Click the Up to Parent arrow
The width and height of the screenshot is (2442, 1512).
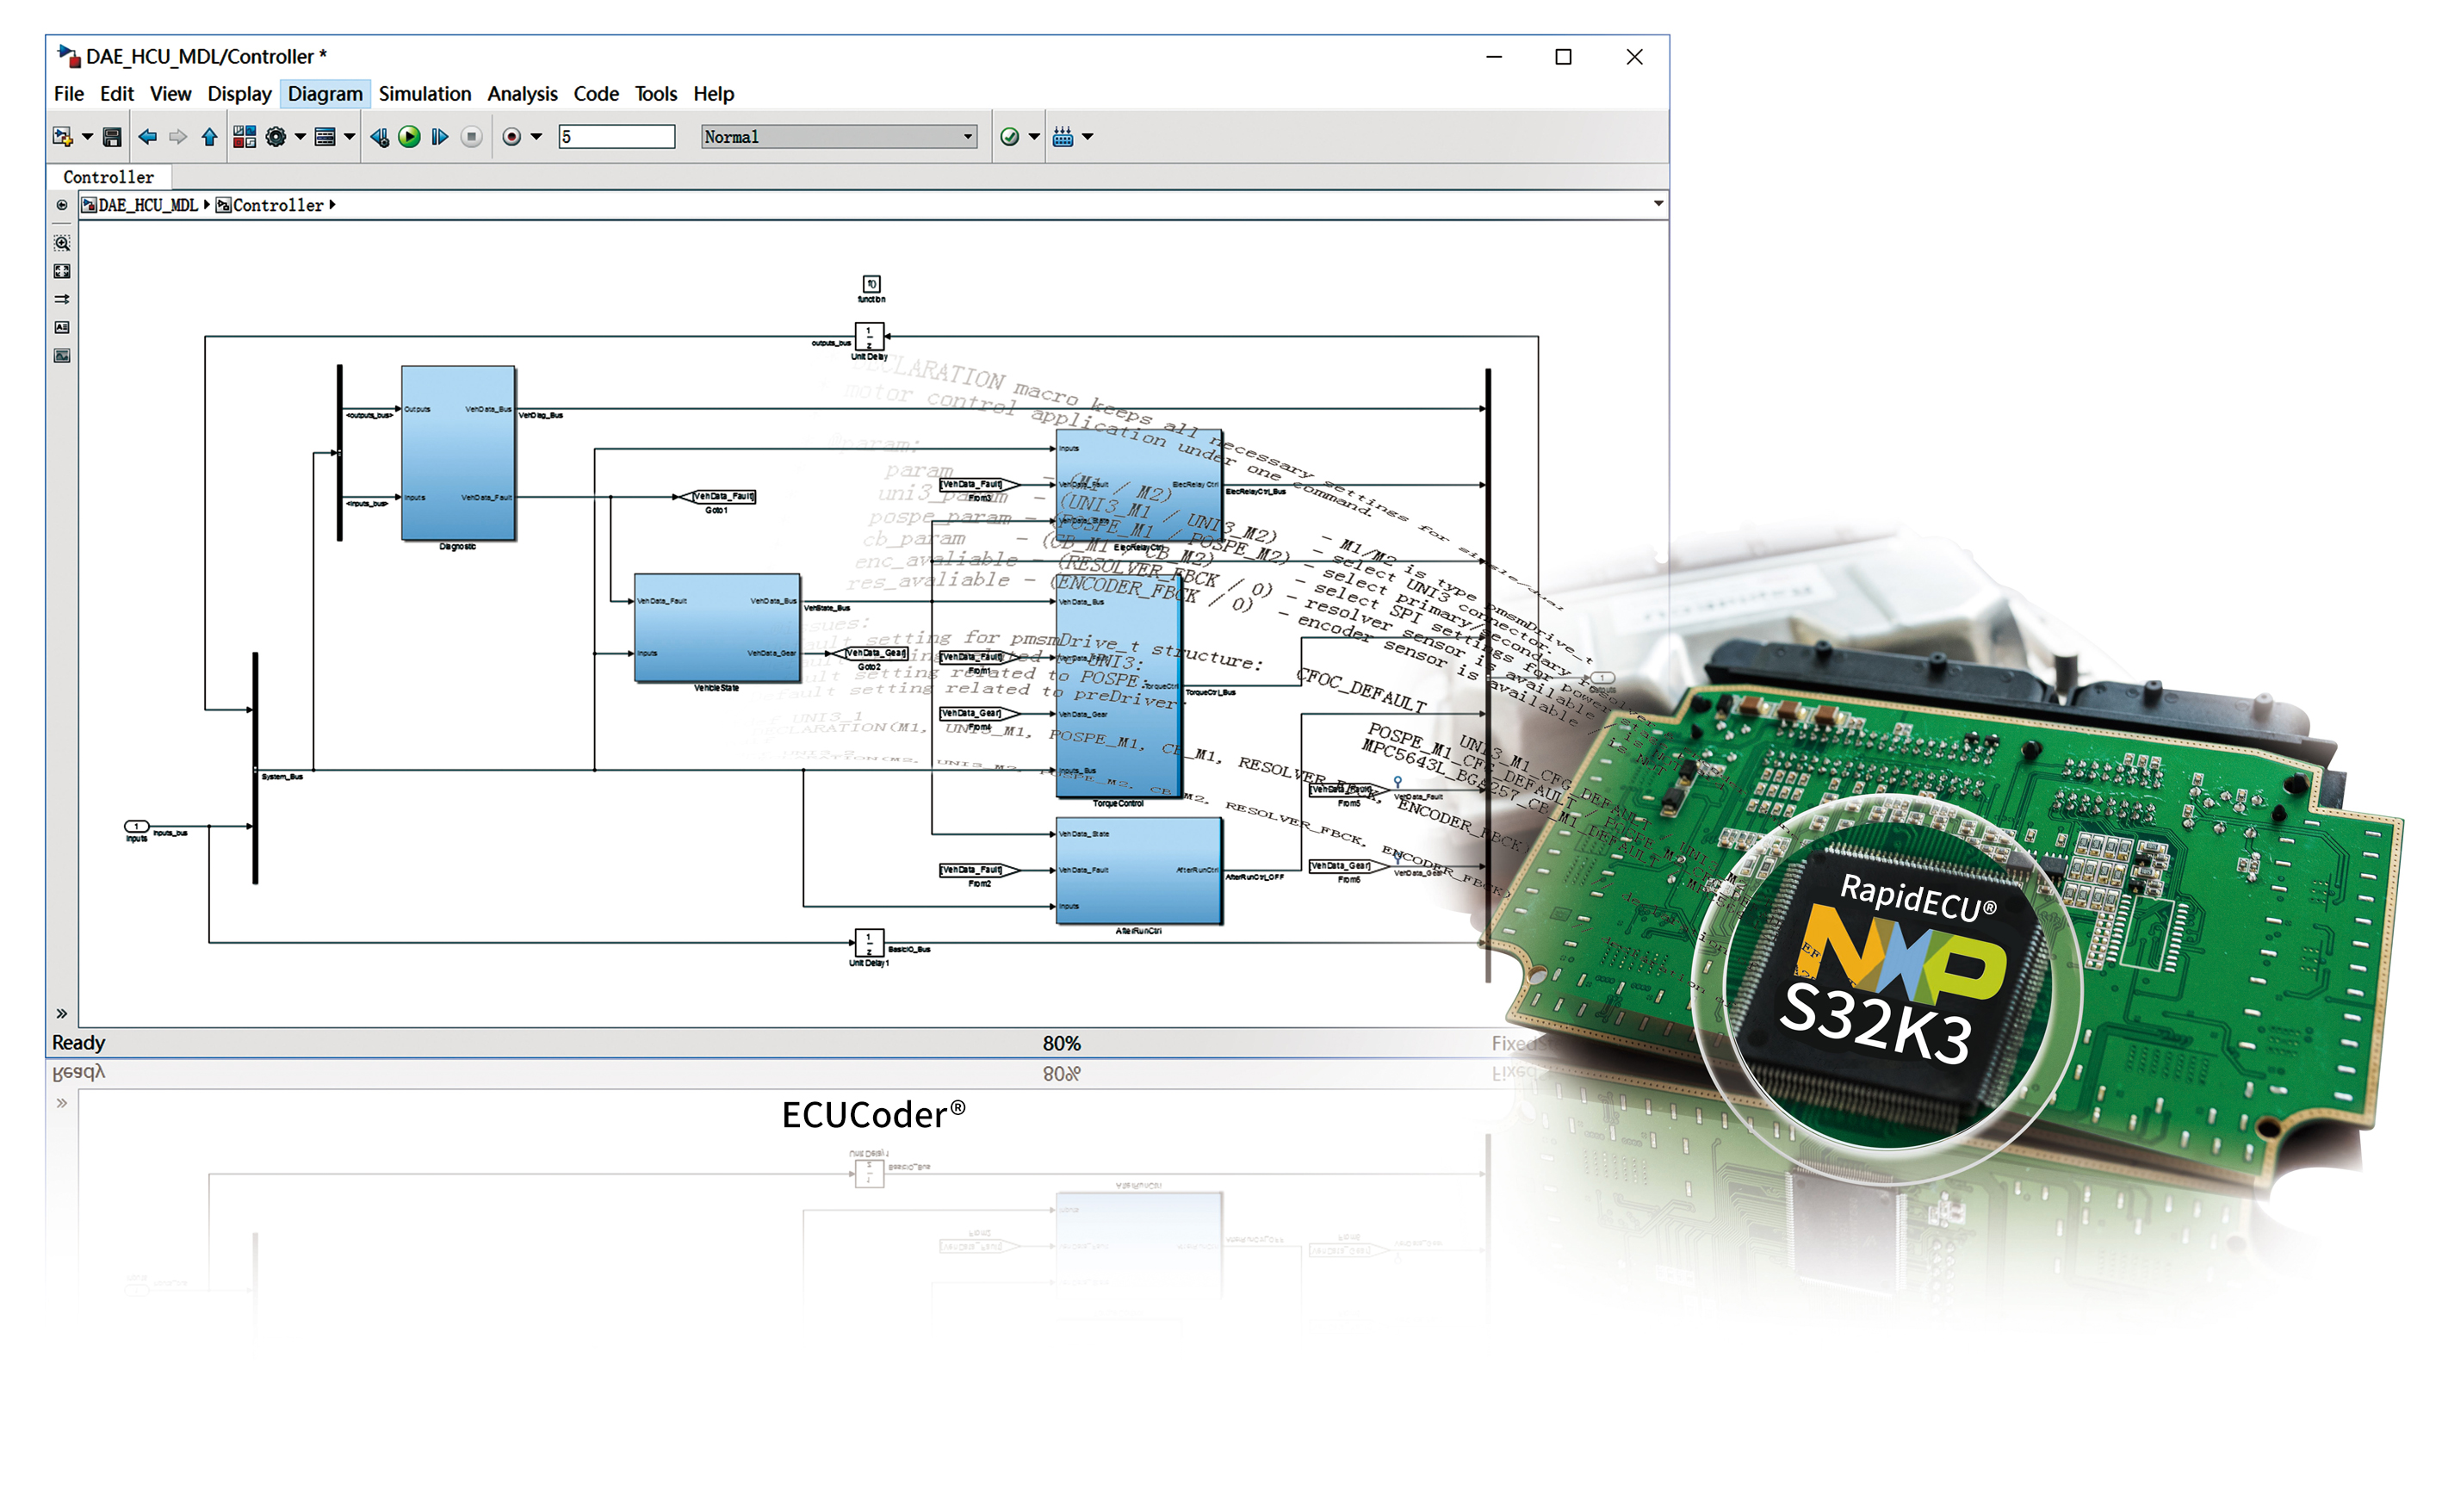(x=209, y=137)
